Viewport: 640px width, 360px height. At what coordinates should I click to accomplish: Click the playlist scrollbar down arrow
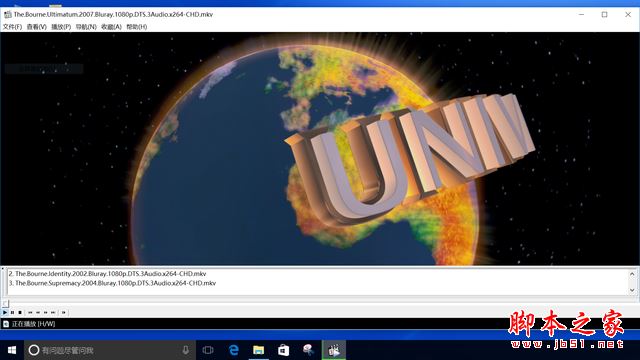point(632,290)
